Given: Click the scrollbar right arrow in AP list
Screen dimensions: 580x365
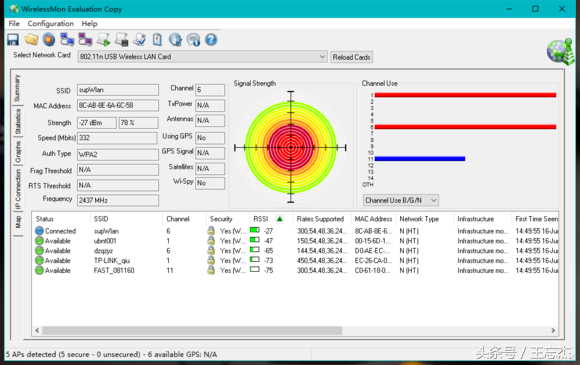Looking at the screenshot, I should click(x=553, y=330).
